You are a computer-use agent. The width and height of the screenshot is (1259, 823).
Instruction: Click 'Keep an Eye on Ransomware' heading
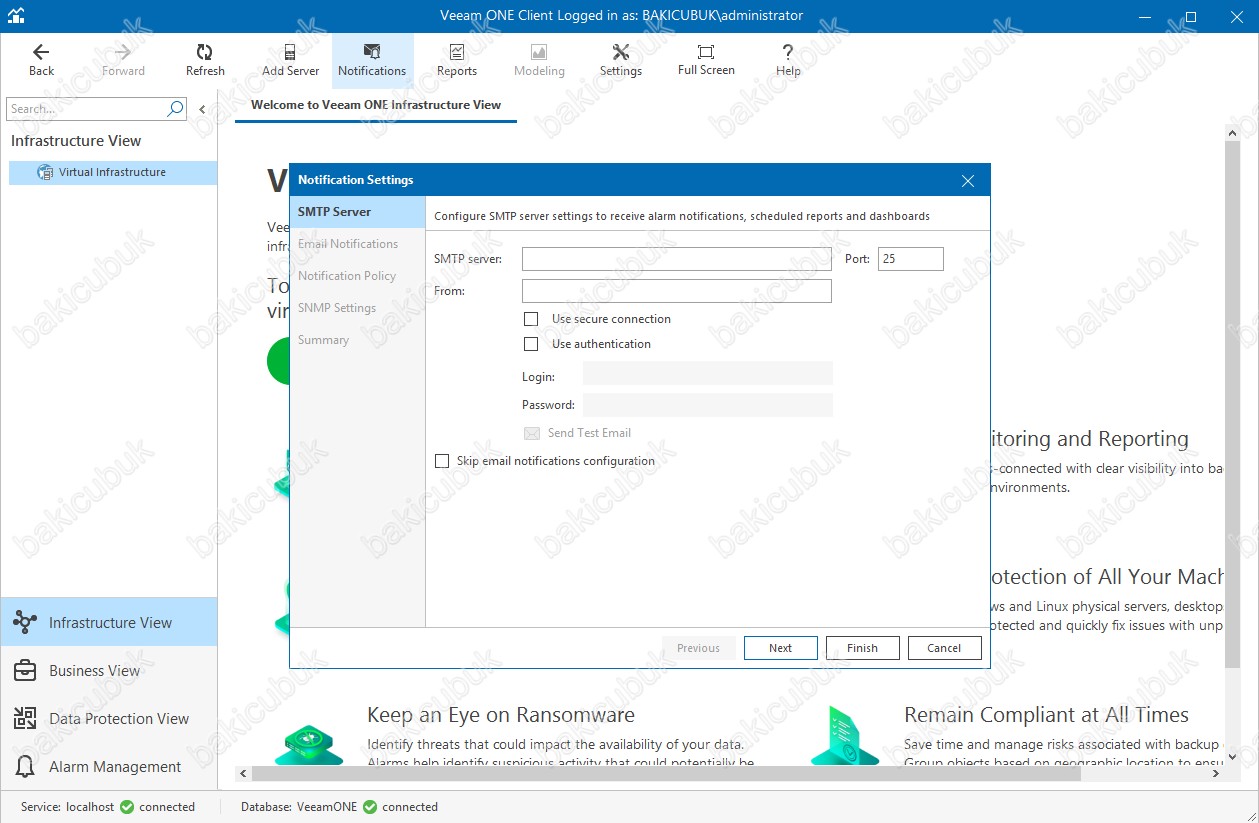point(501,715)
